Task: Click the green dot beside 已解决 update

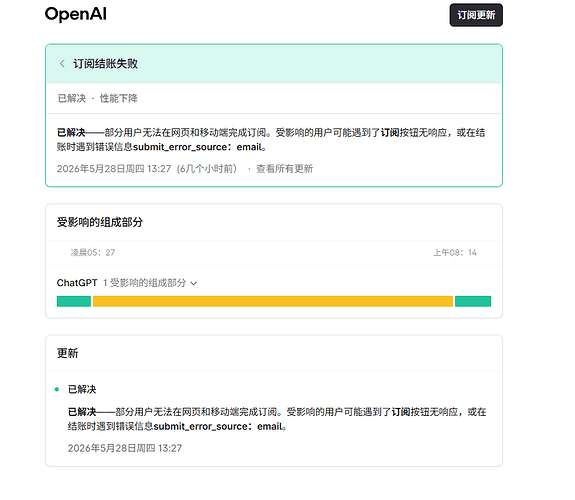Action: (57, 389)
